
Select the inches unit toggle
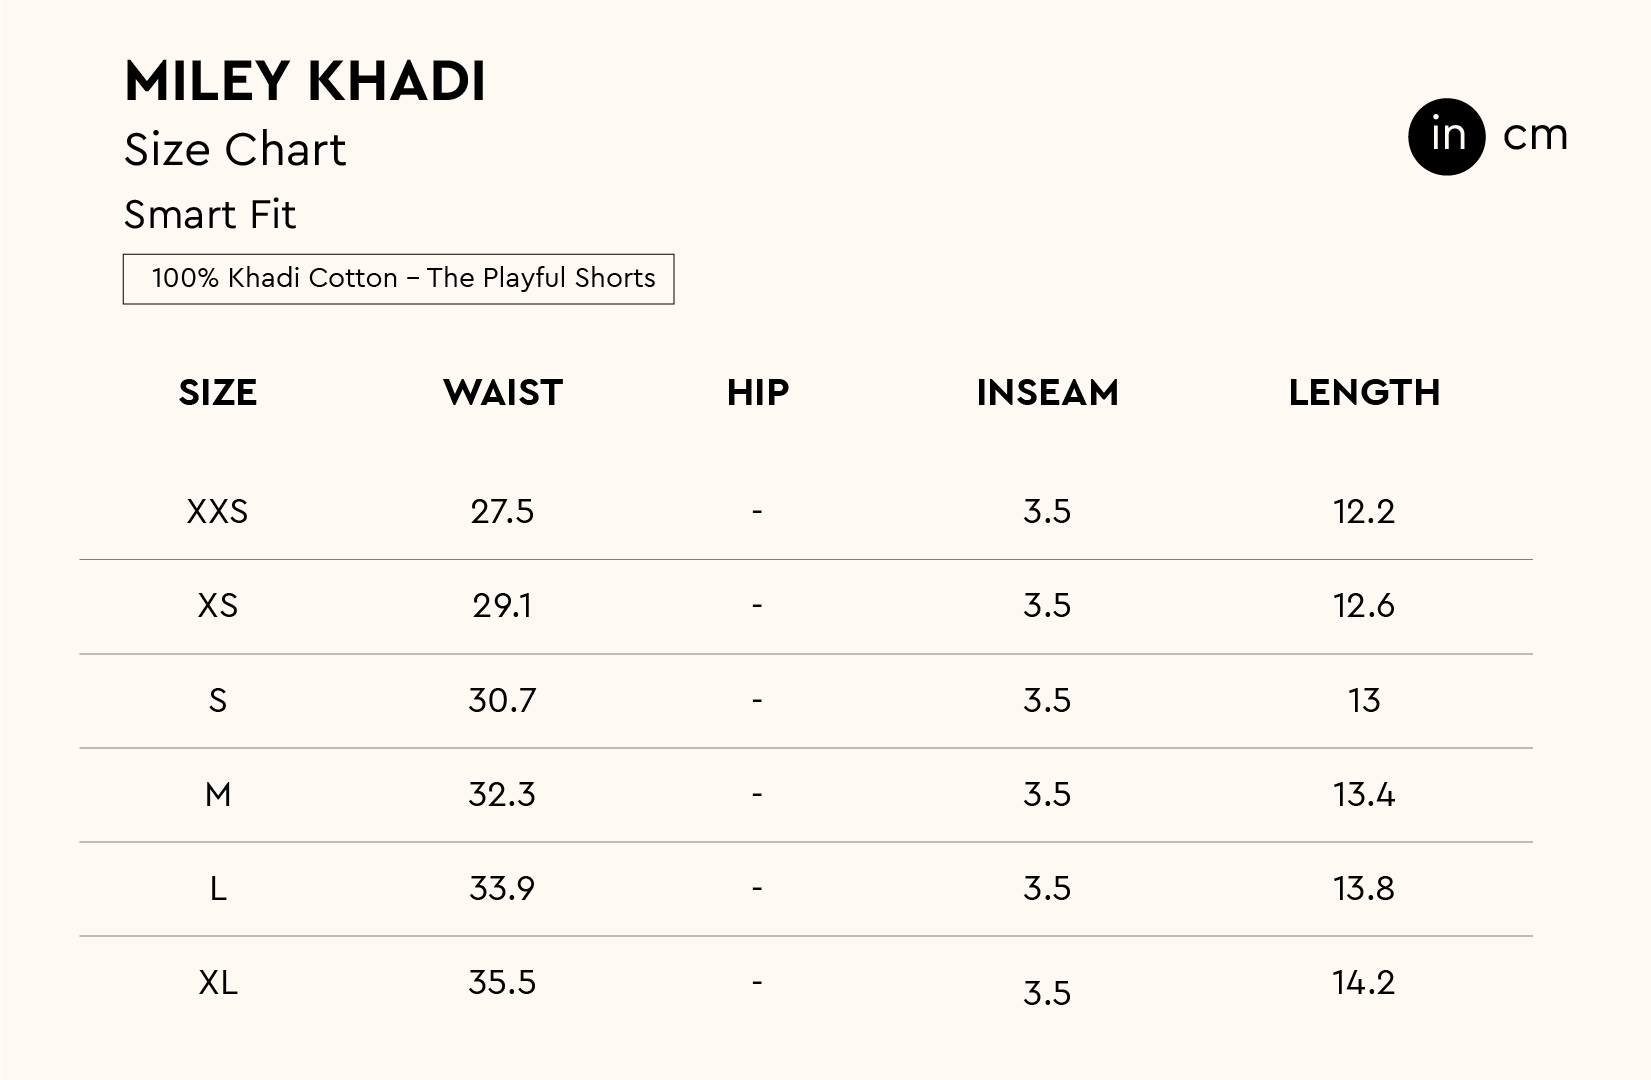(1446, 137)
